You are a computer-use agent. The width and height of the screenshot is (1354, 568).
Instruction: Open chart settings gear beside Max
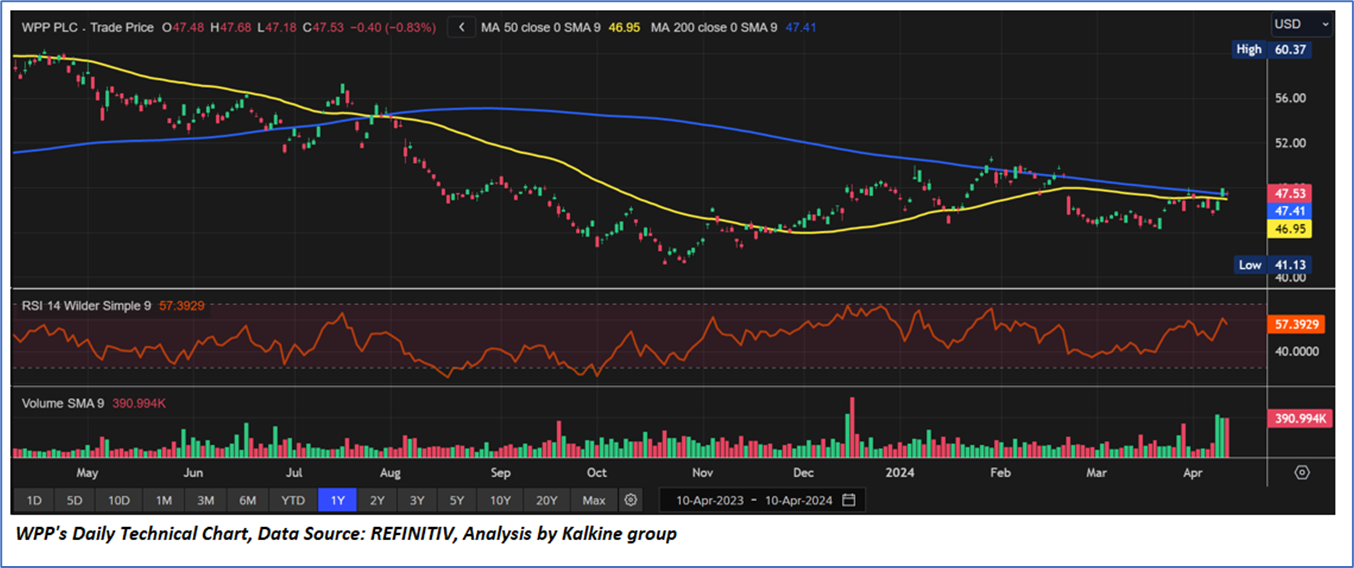coord(630,500)
